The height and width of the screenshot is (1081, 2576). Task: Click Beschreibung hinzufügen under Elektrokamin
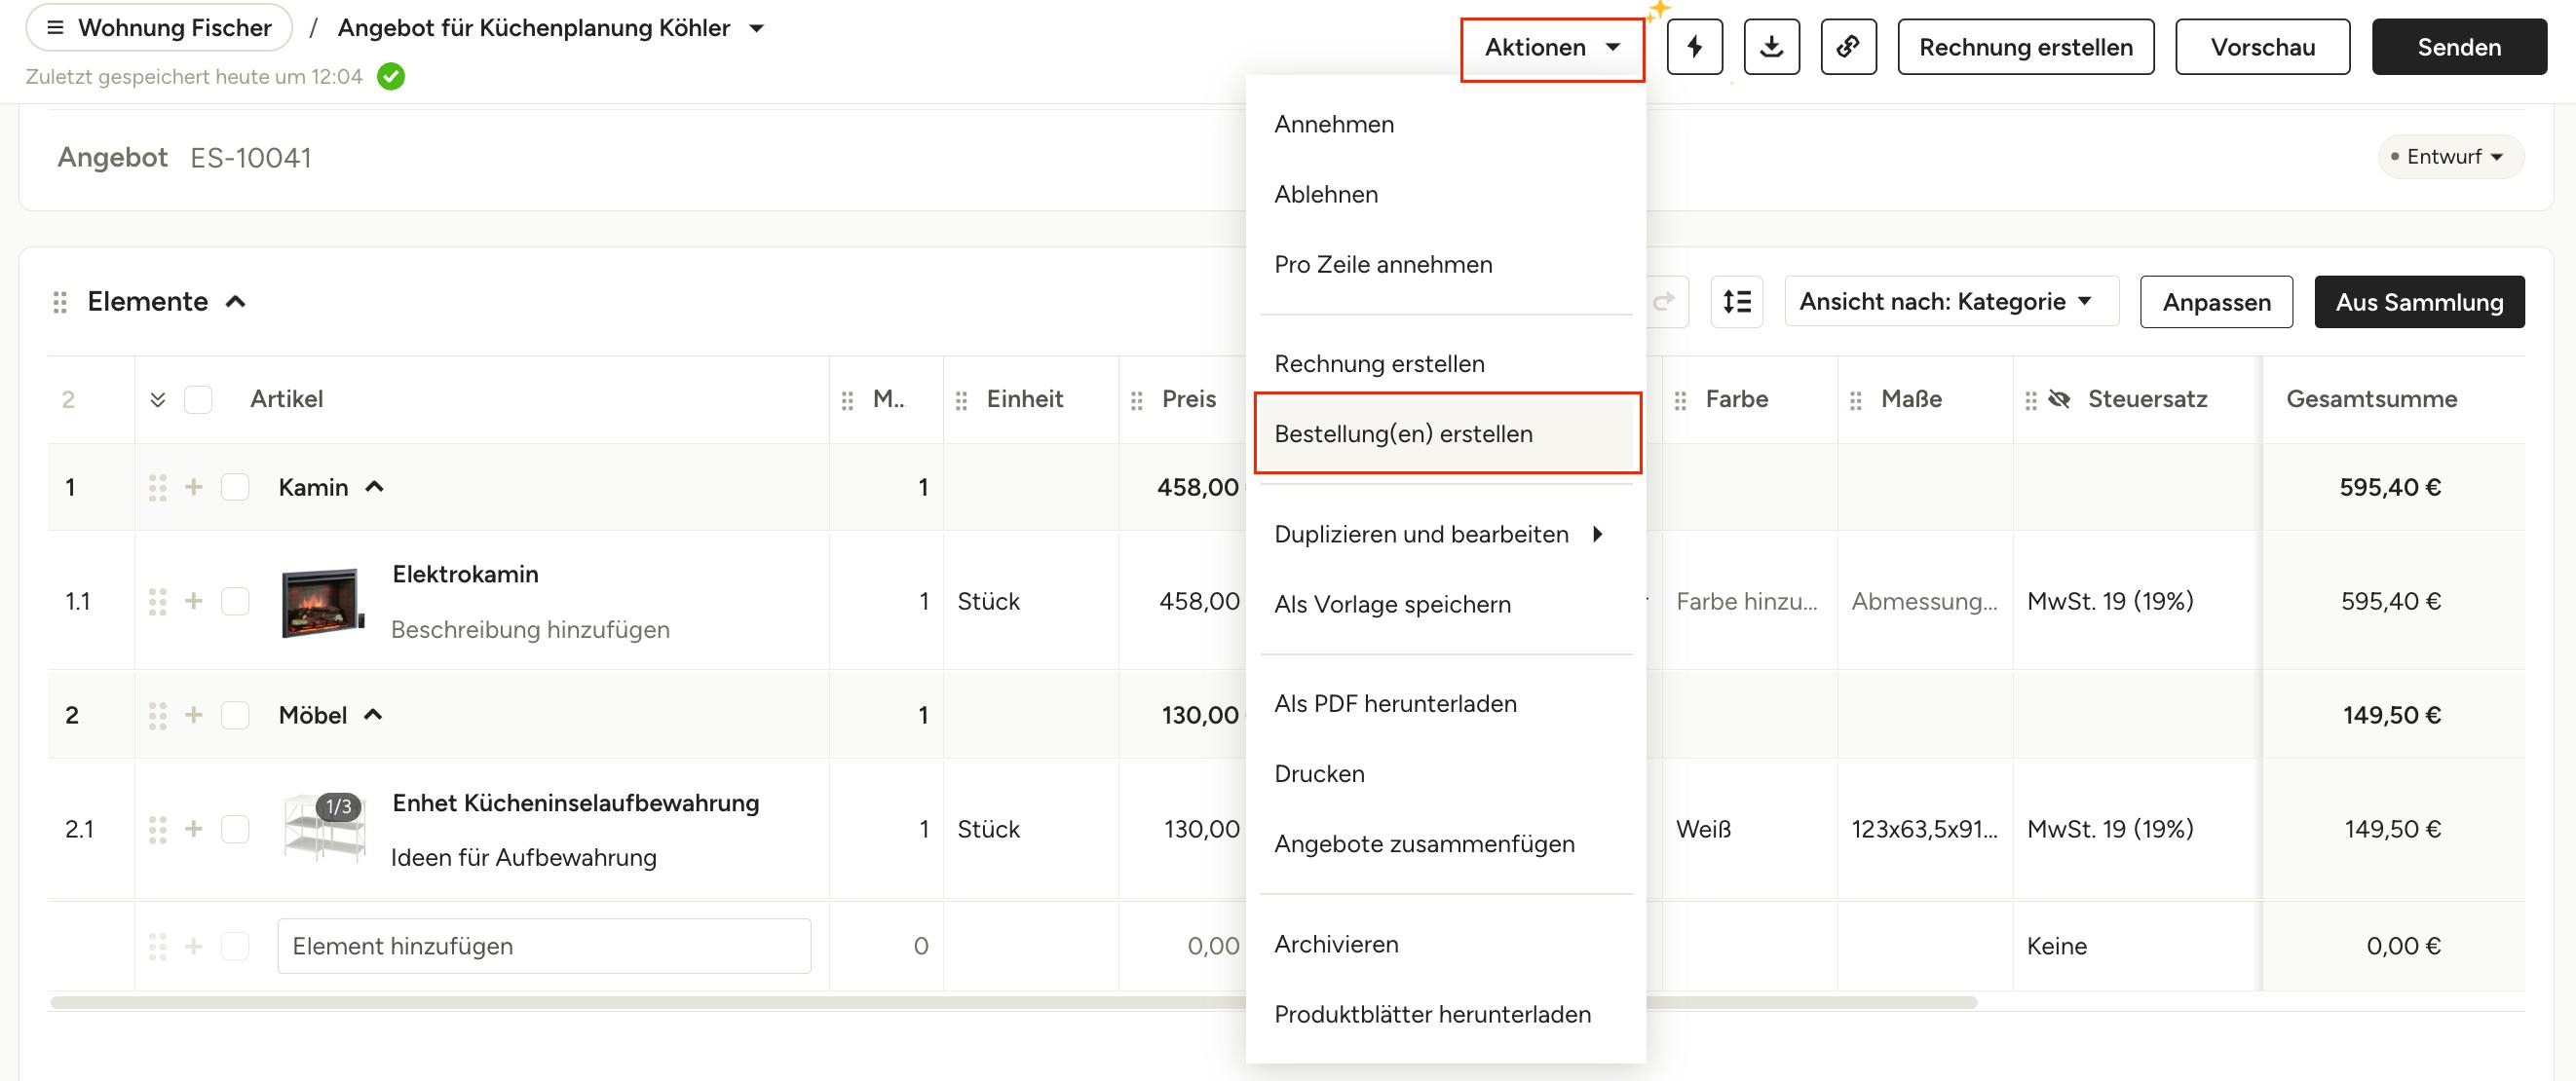[x=530, y=630]
